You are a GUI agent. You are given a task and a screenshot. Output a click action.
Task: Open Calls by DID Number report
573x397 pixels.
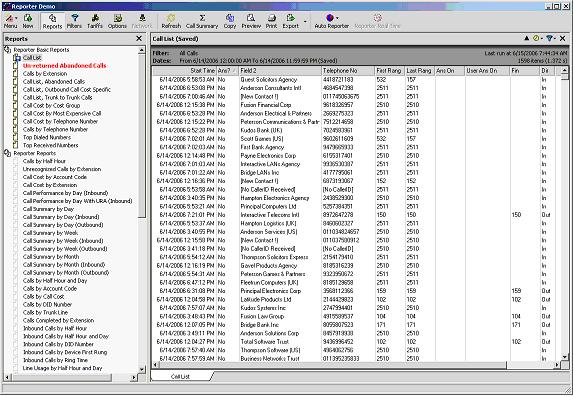point(47,305)
